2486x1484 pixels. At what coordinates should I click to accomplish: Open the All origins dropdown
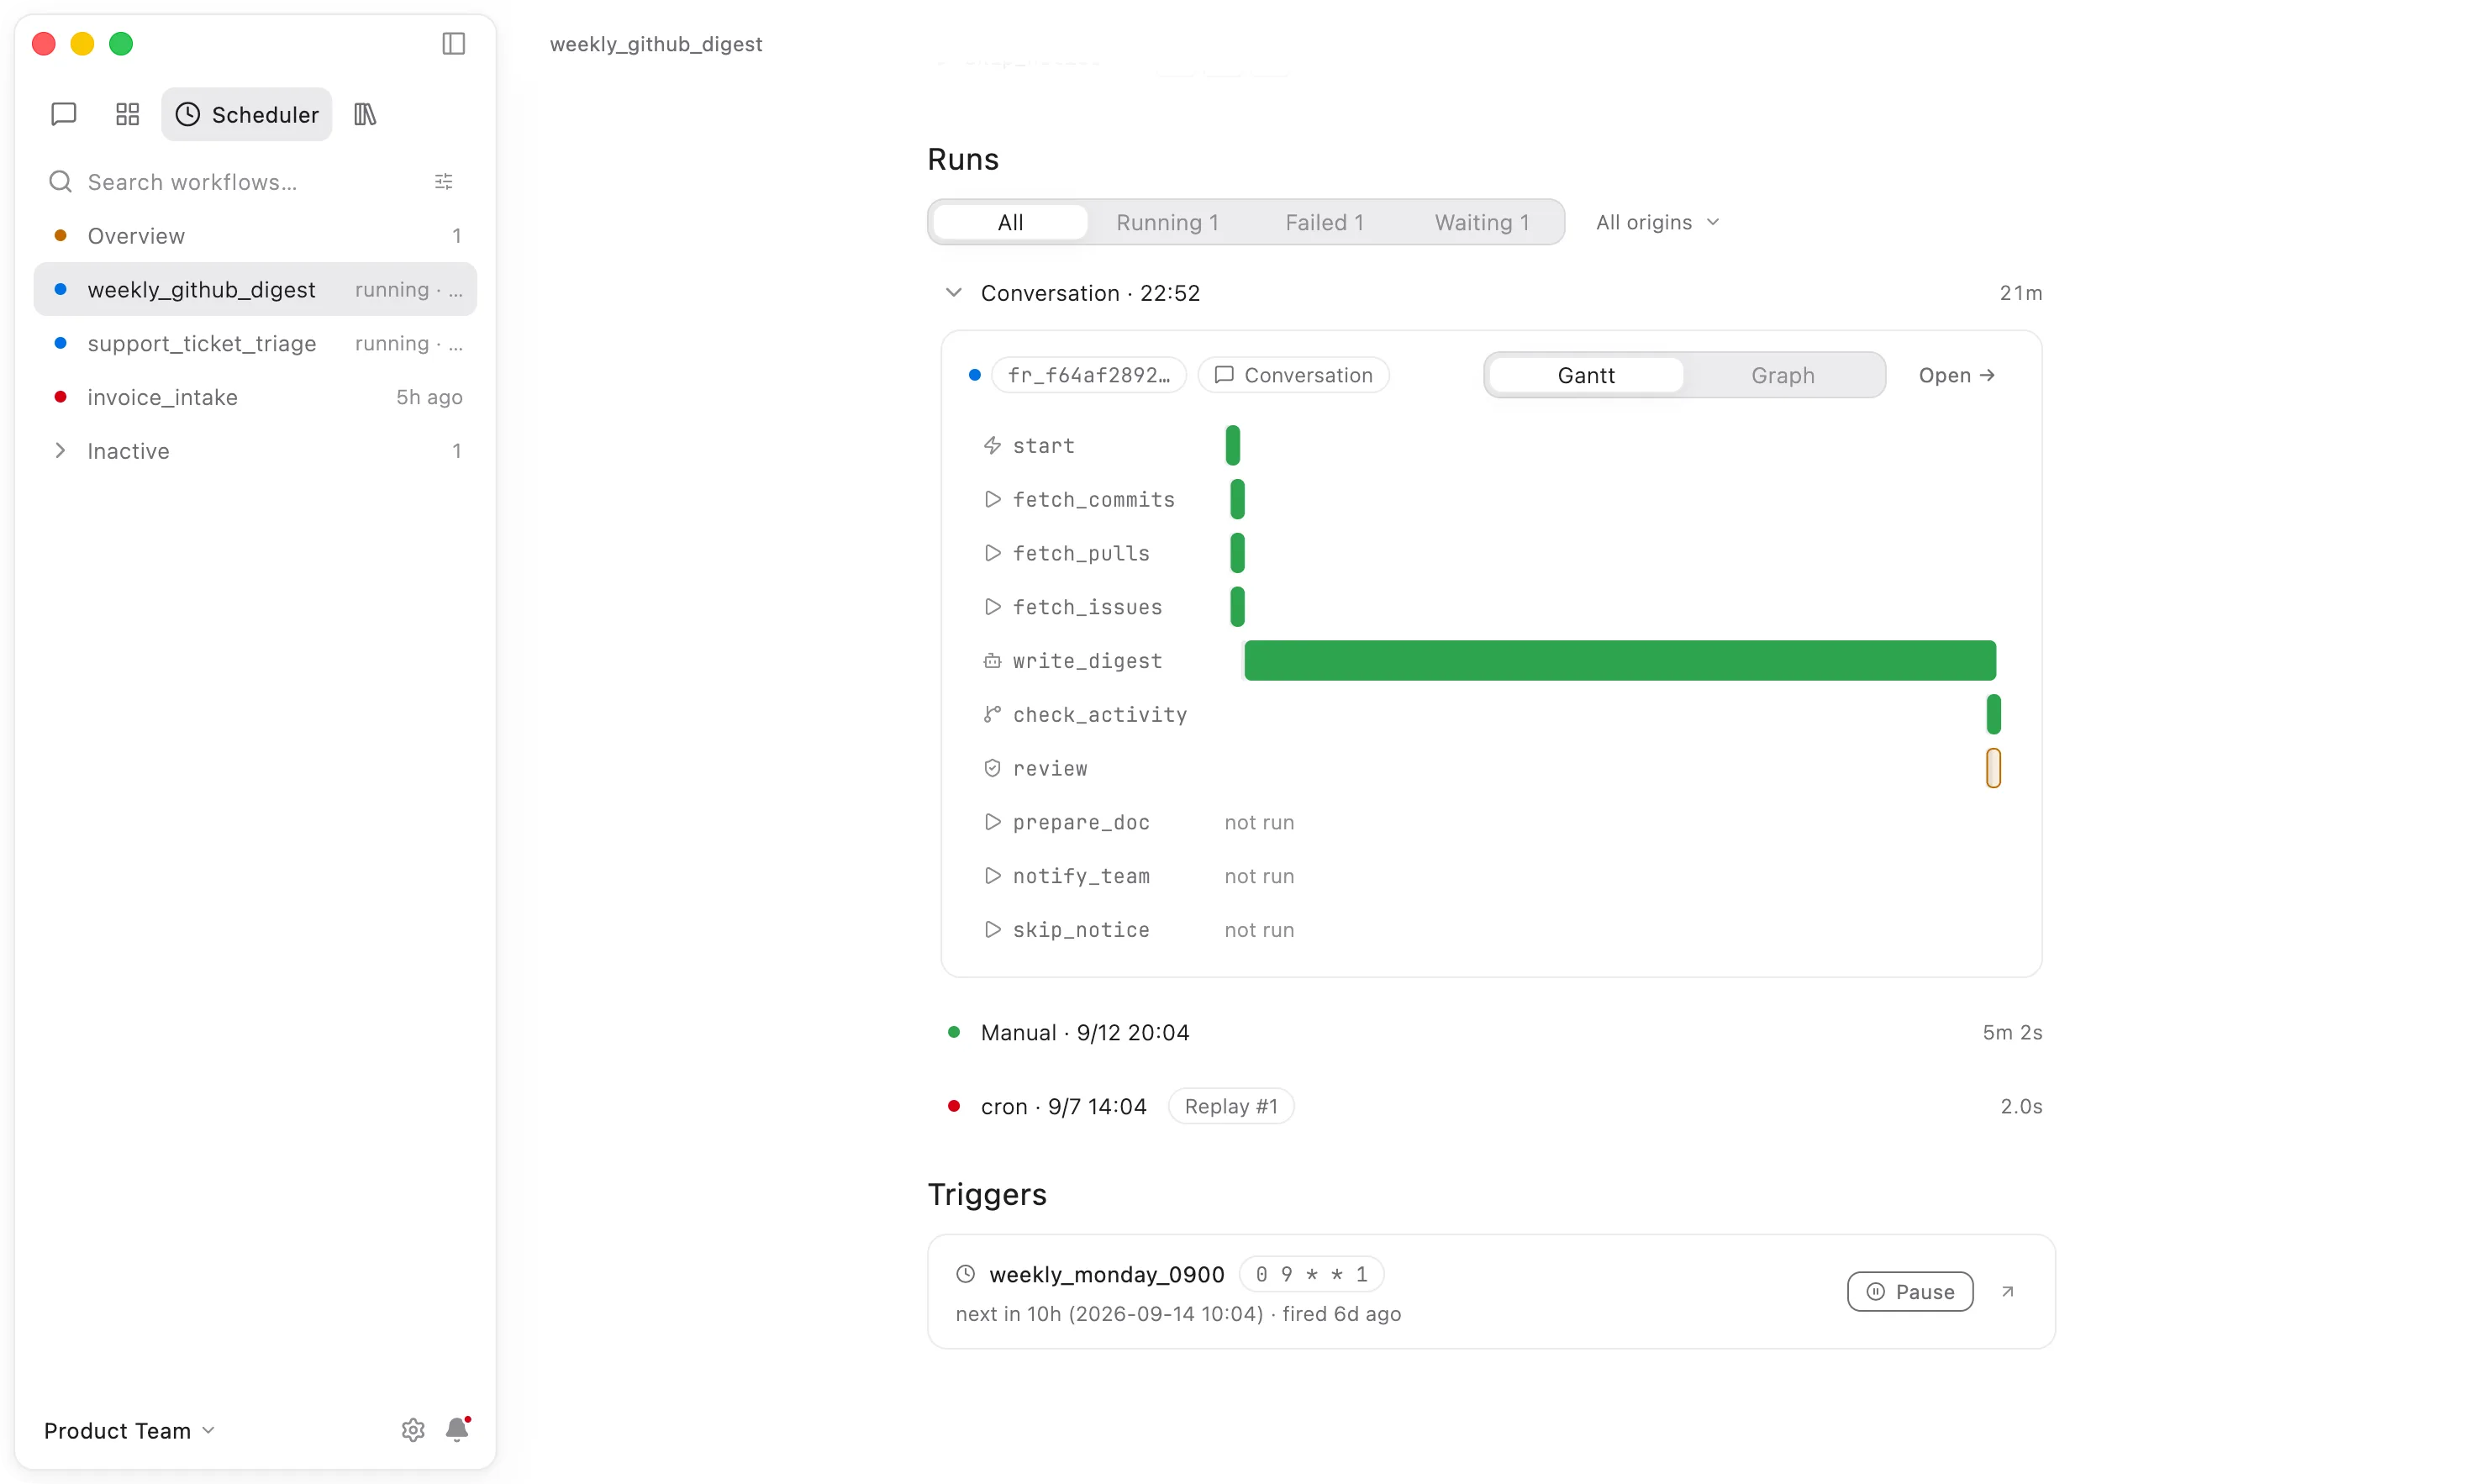[1657, 222]
